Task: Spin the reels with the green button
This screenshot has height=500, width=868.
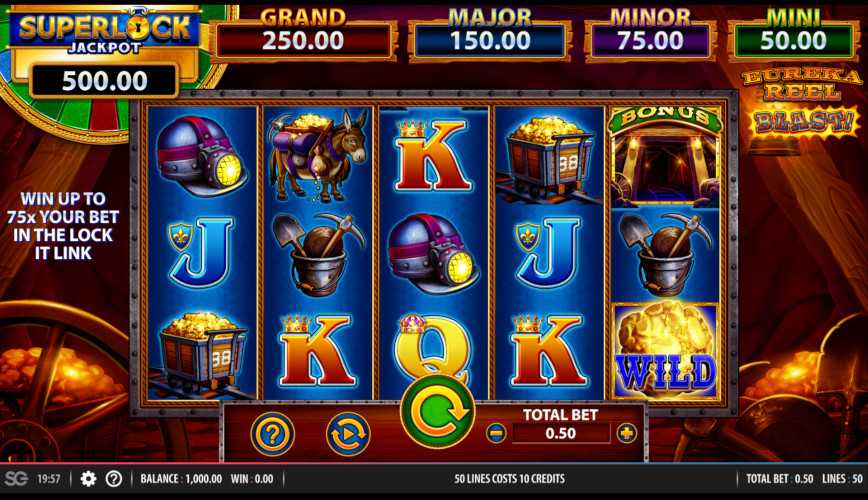Action: pyautogui.click(x=437, y=411)
